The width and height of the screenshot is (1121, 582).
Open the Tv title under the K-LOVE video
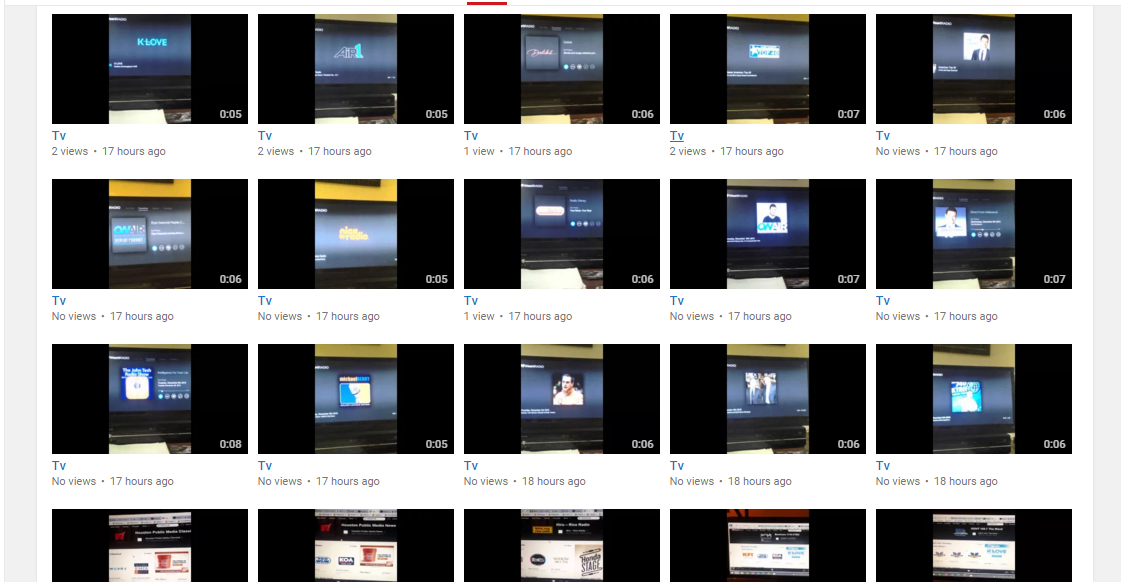coord(59,136)
